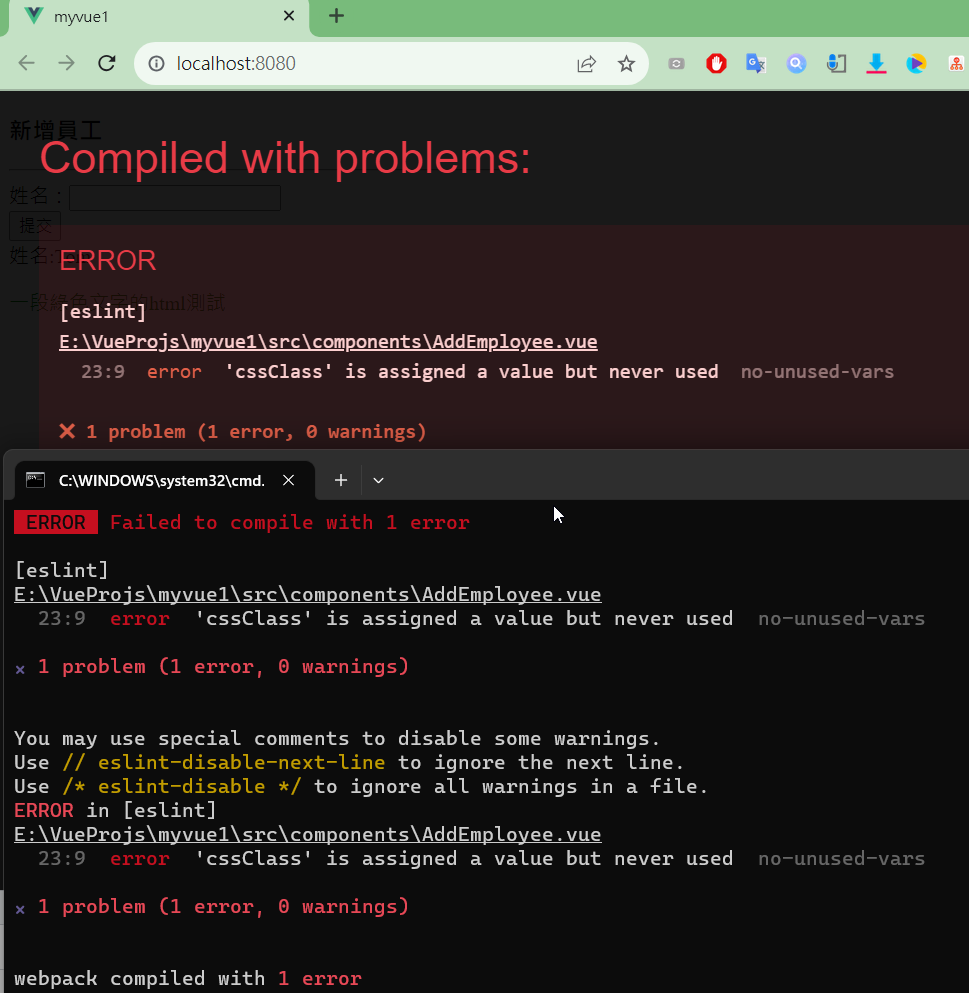Click 'Compiled with problems:' heading
This screenshot has height=993, width=969.
[x=285, y=158]
